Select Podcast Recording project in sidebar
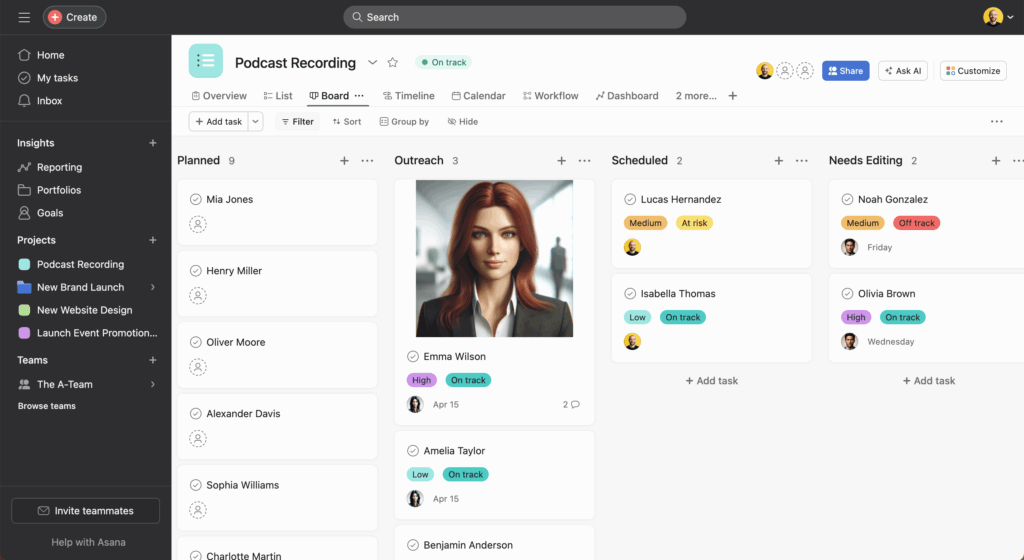The height and width of the screenshot is (560, 1024). 71,264
